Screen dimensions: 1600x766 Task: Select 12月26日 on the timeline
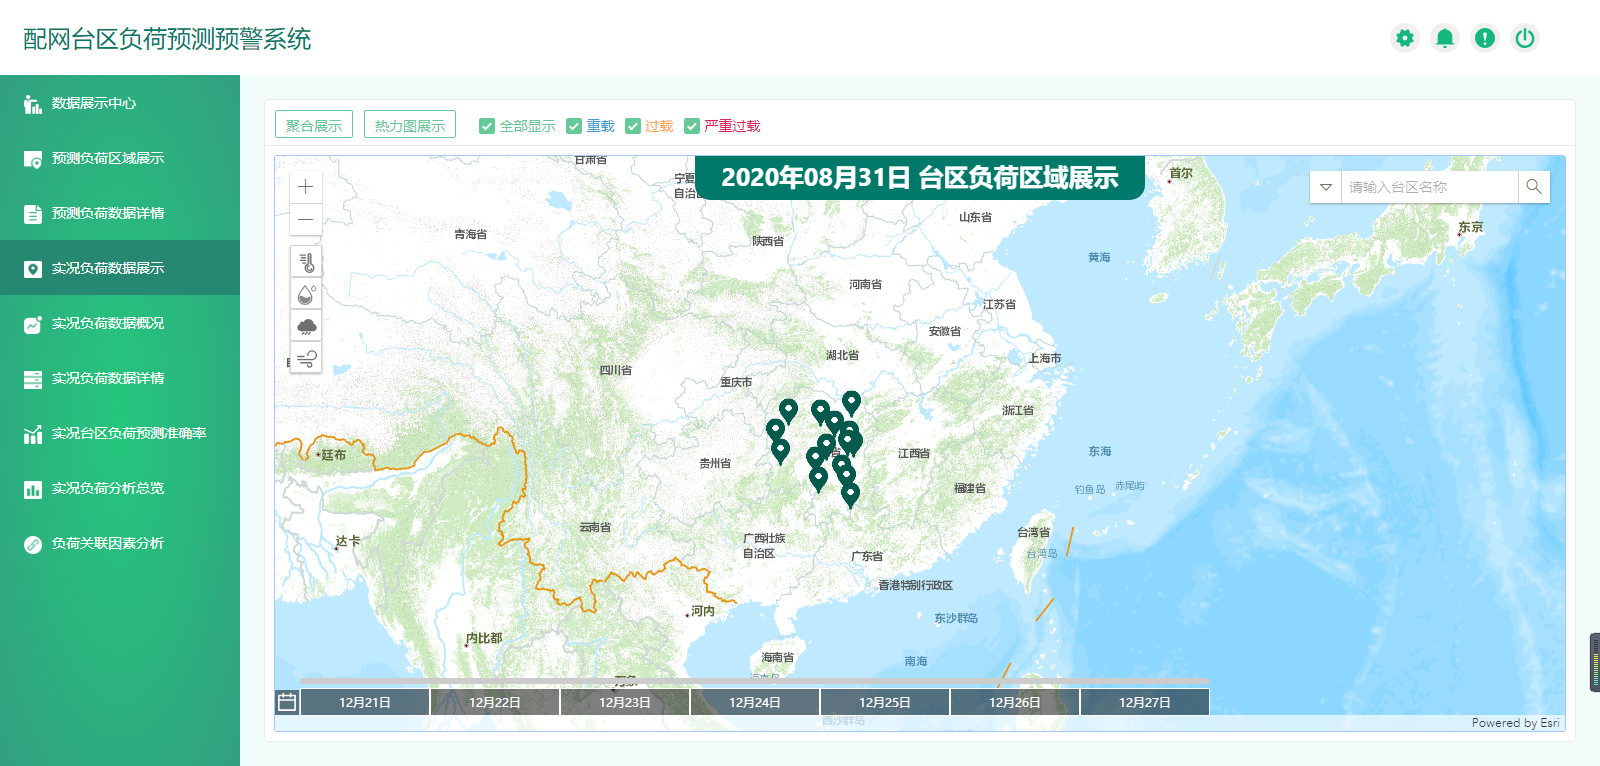point(1015,702)
